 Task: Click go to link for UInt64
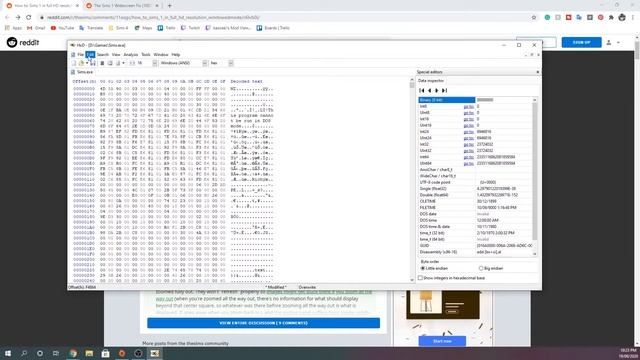tap(469, 164)
